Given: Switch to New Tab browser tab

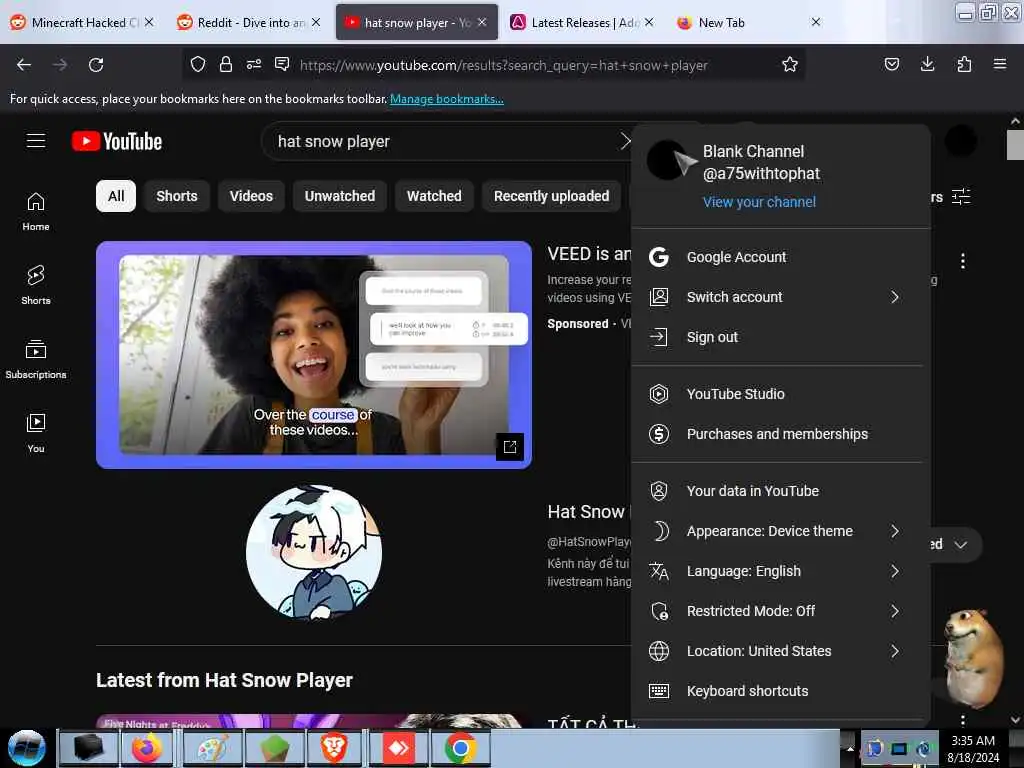Looking at the screenshot, I should pos(749,22).
